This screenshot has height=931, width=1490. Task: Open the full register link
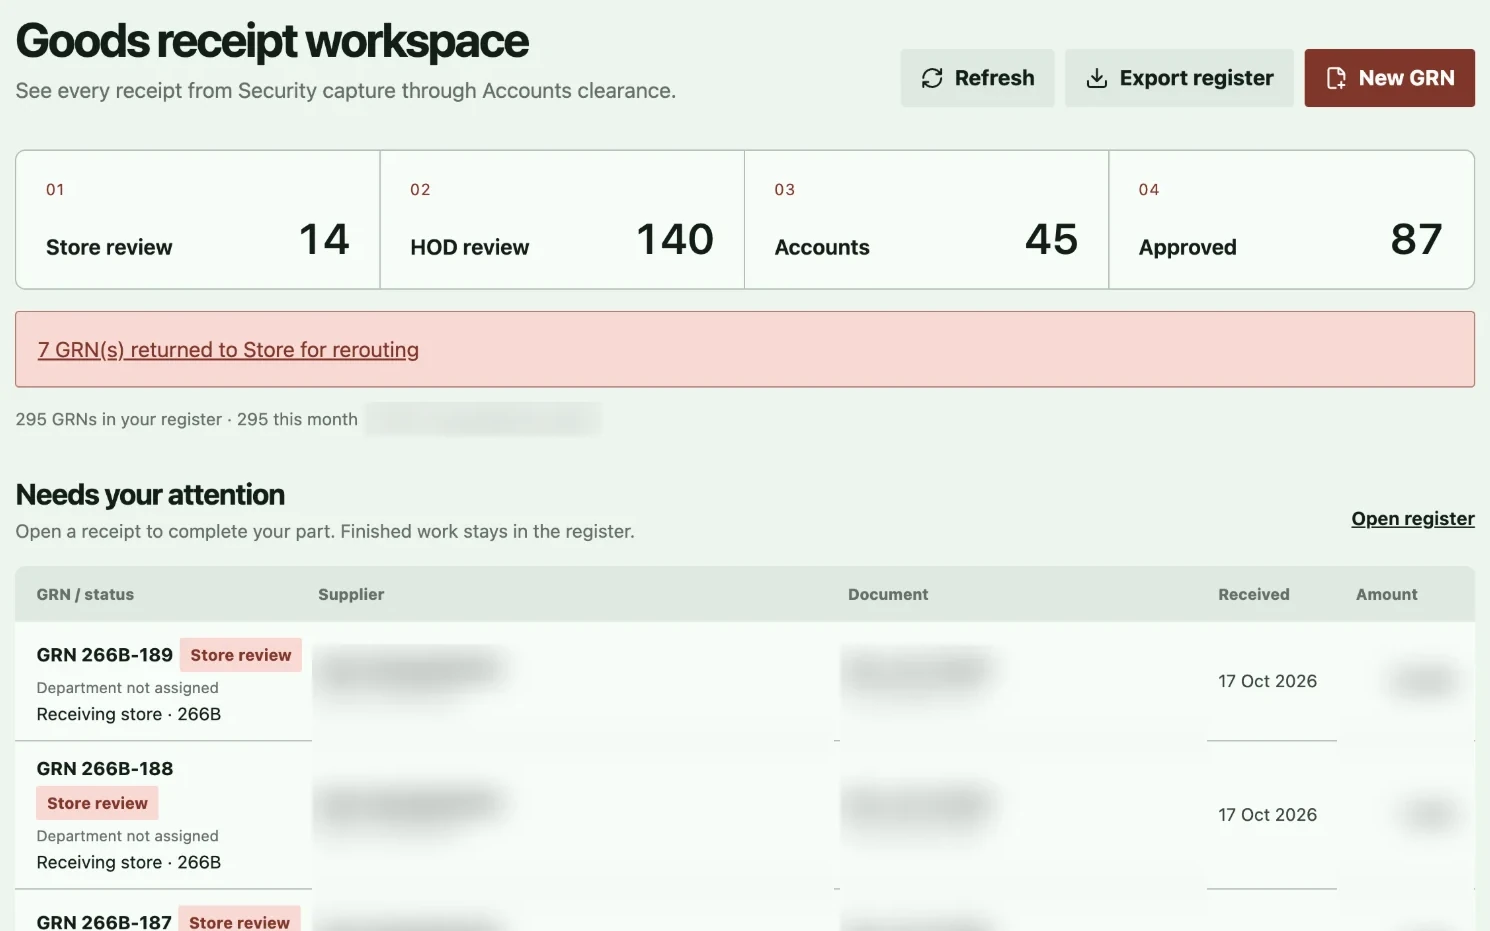1413,519
